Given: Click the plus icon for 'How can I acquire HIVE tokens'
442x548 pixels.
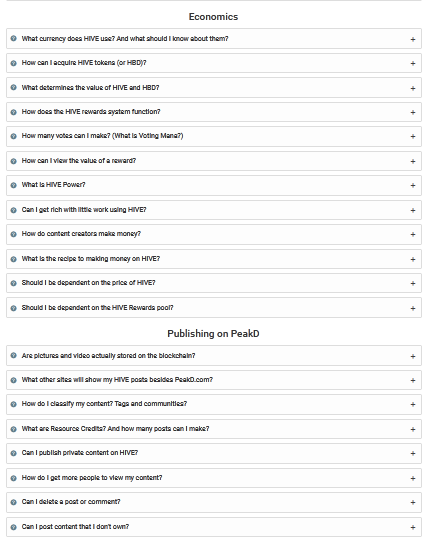Looking at the screenshot, I should (x=413, y=64).
